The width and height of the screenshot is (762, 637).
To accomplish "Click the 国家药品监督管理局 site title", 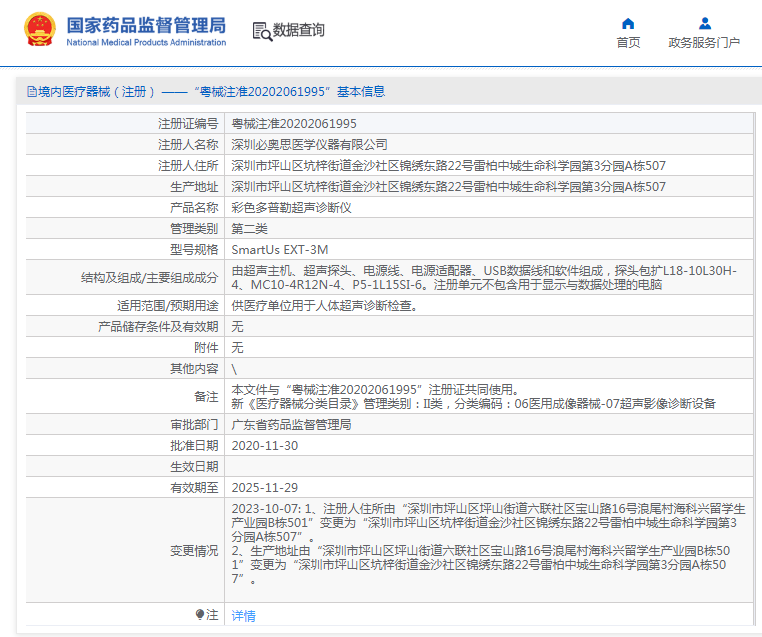I will 146,25.
